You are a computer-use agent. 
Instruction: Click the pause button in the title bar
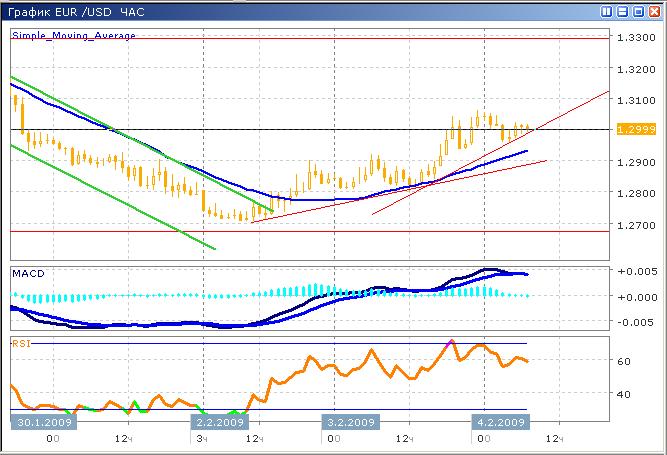(x=607, y=11)
